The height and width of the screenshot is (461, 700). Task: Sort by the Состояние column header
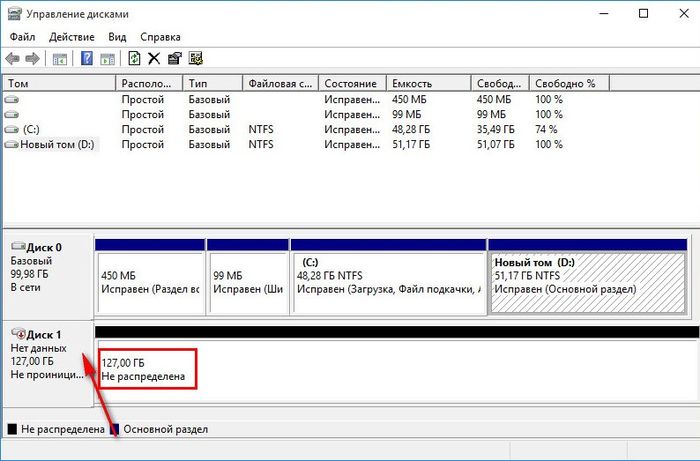(x=352, y=83)
